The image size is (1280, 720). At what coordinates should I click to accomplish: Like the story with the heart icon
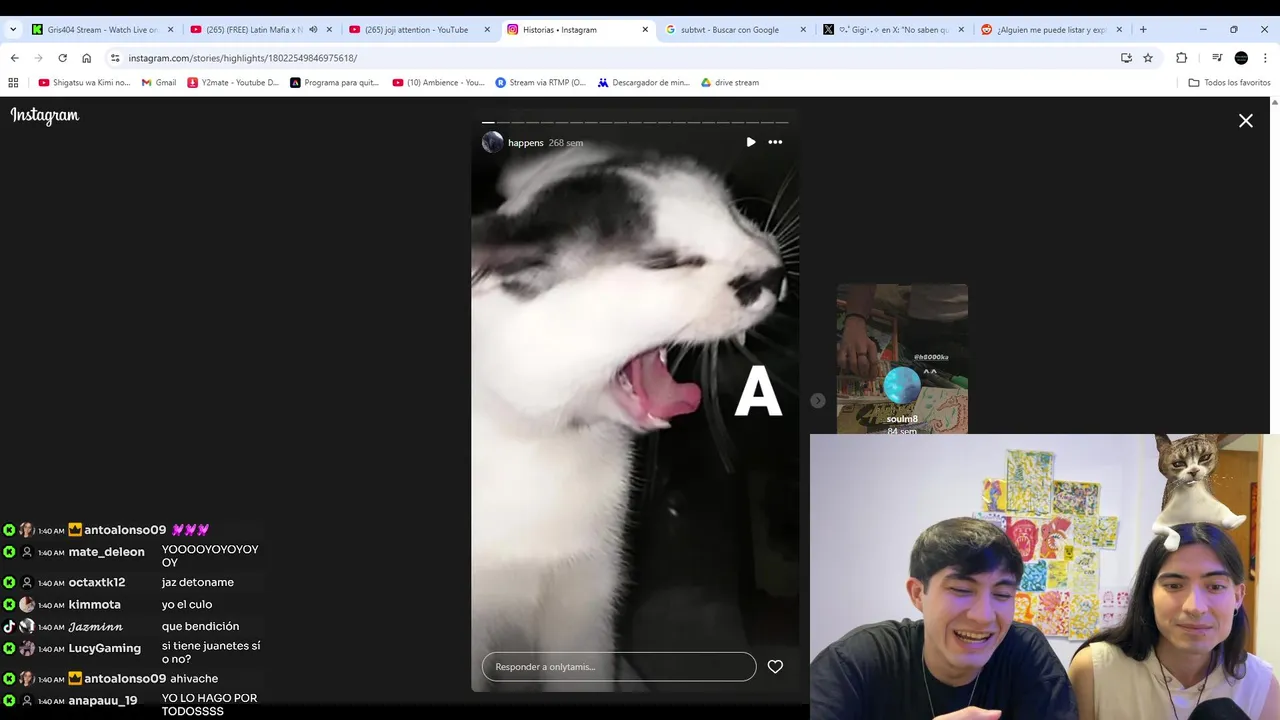coord(775,667)
